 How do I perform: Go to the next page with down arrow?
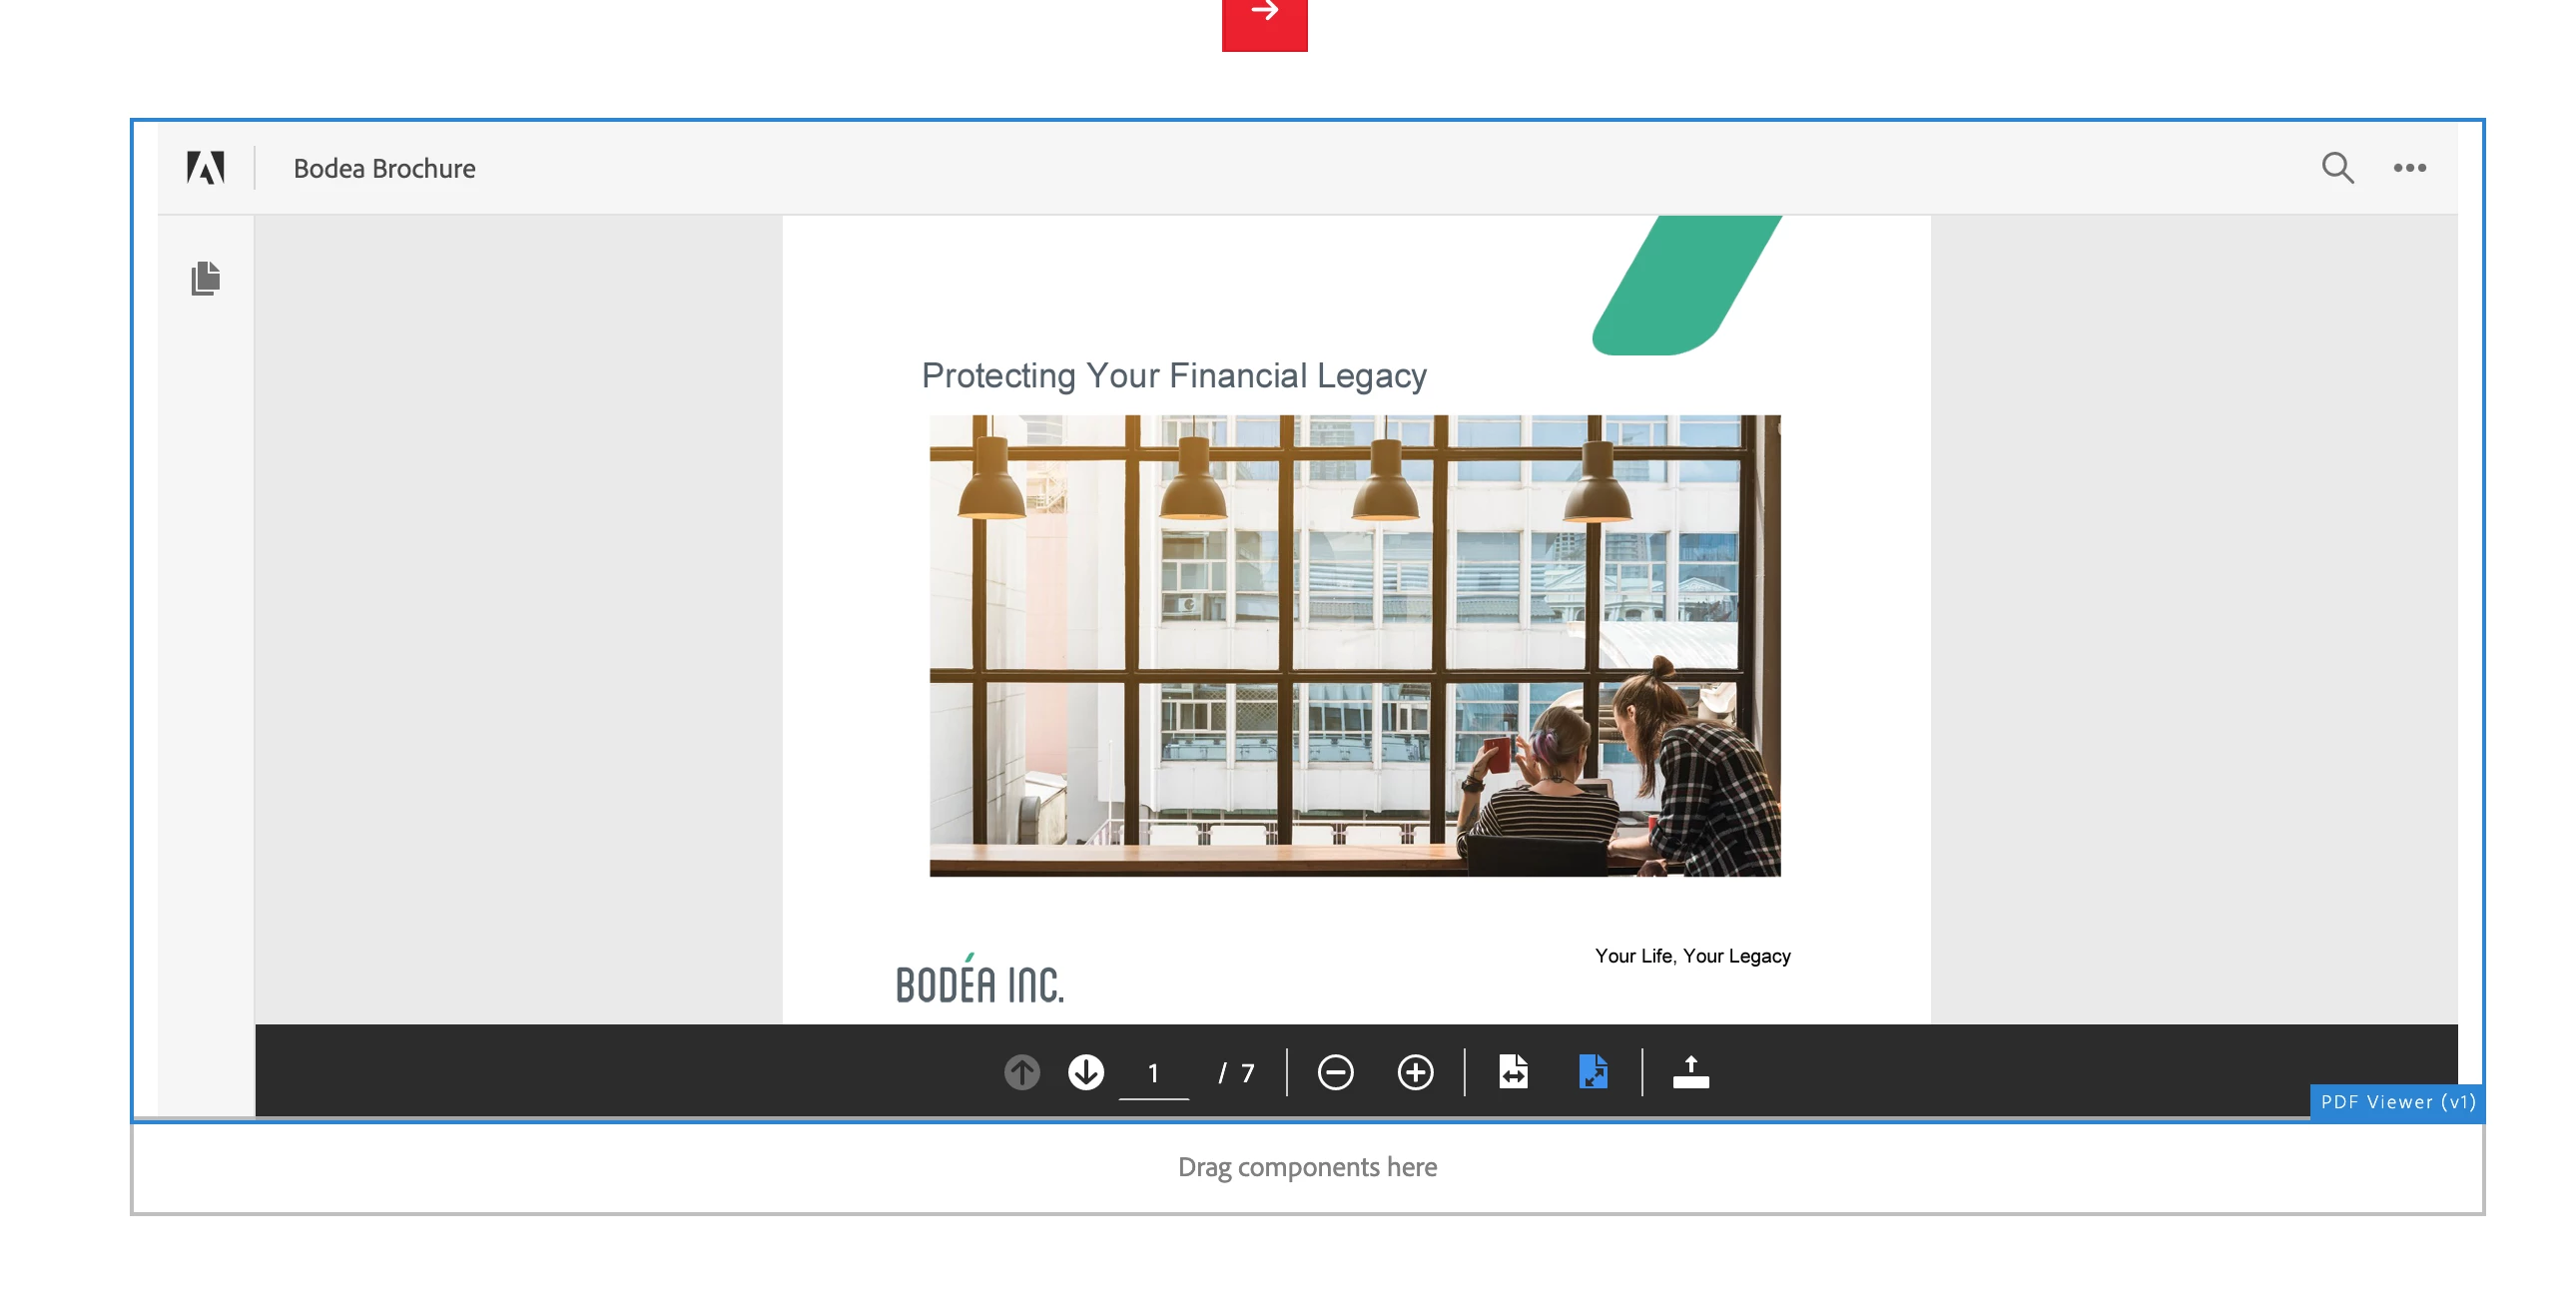(x=1085, y=1072)
